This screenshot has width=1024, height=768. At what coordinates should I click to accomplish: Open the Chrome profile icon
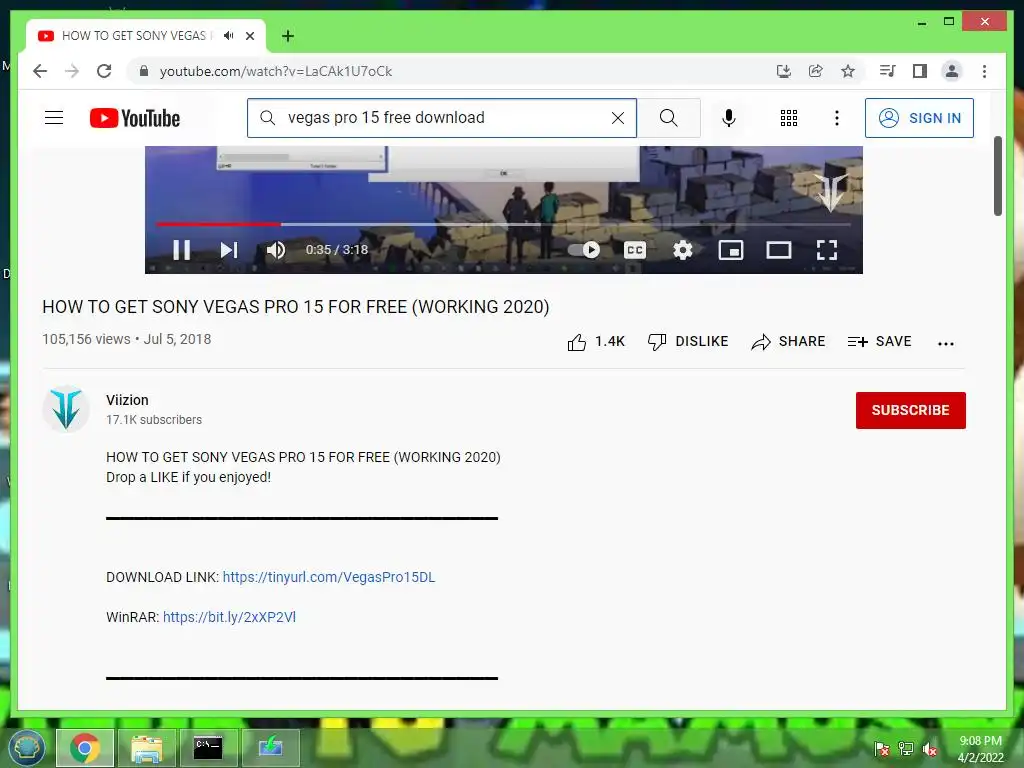tap(952, 71)
